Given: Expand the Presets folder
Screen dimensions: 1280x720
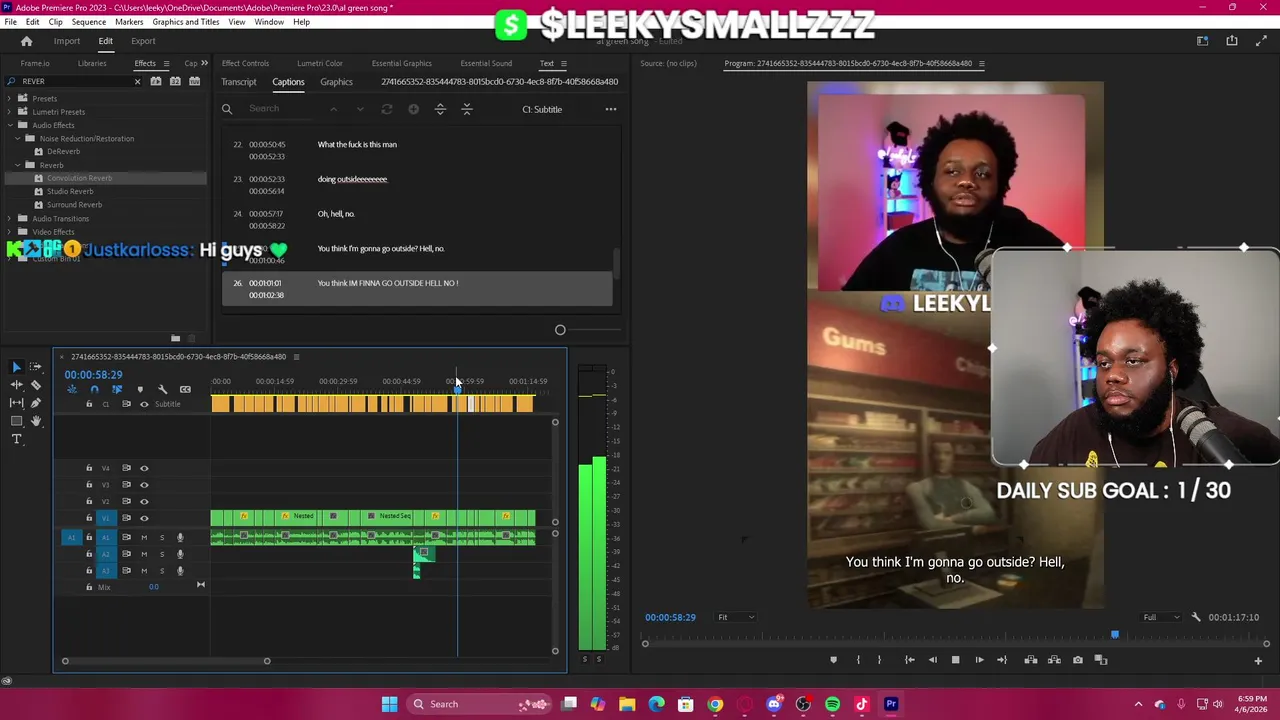Looking at the screenshot, I should (x=10, y=98).
